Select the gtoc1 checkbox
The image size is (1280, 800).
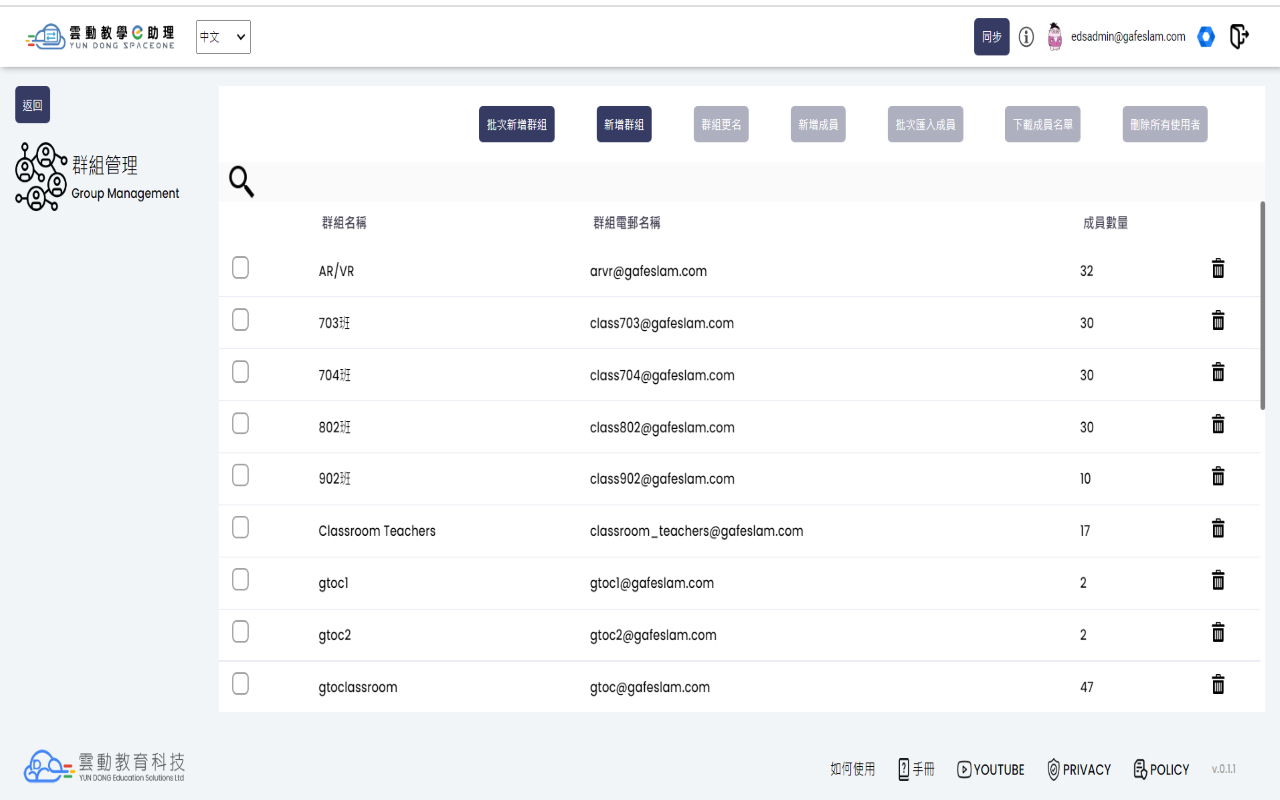tap(240, 580)
